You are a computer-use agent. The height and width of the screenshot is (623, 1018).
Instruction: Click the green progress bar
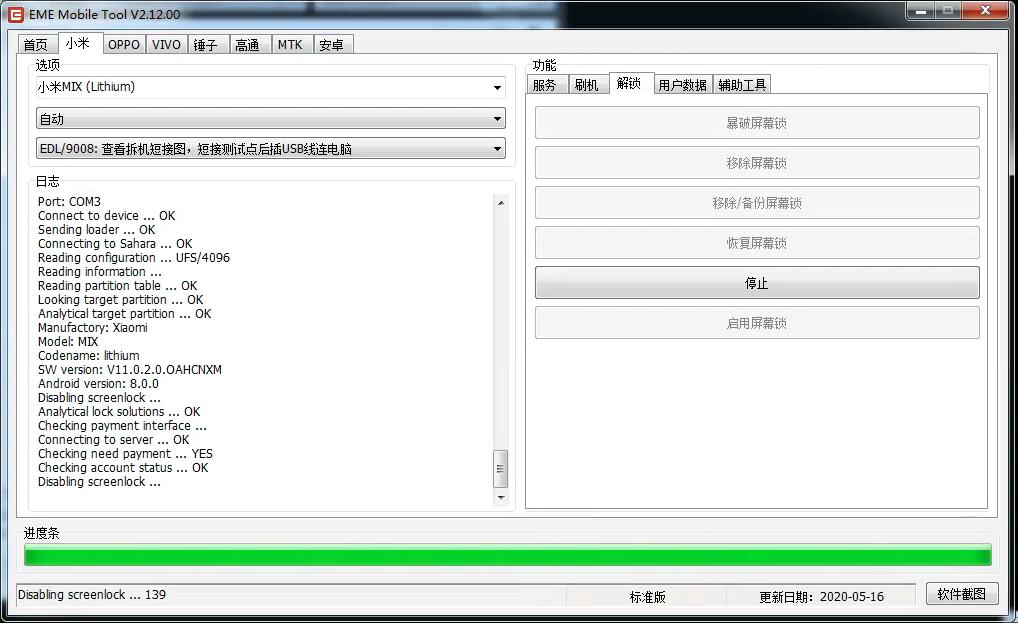[508, 555]
